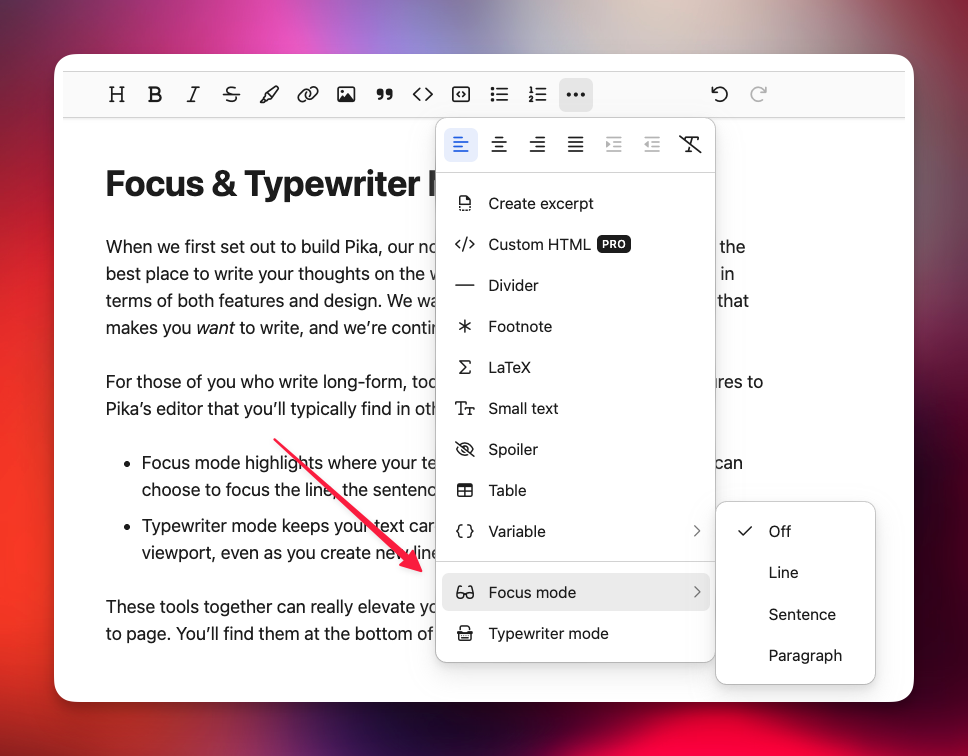Toggle italic formatting
The width and height of the screenshot is (968, 756).
(x=193, y=94)
